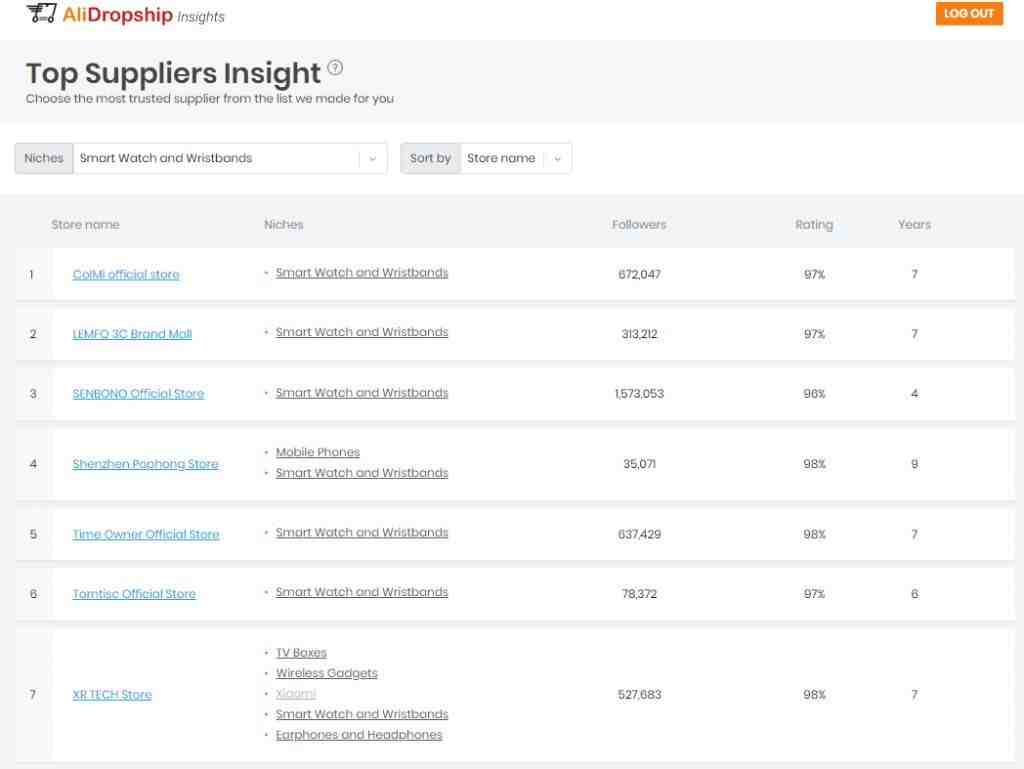Click Shenzhen Pophong's Smart Watch and Wristbands niche
The height and width of the screenshot is (769, 1024).
pyautogui.click(x=362, y=473)
